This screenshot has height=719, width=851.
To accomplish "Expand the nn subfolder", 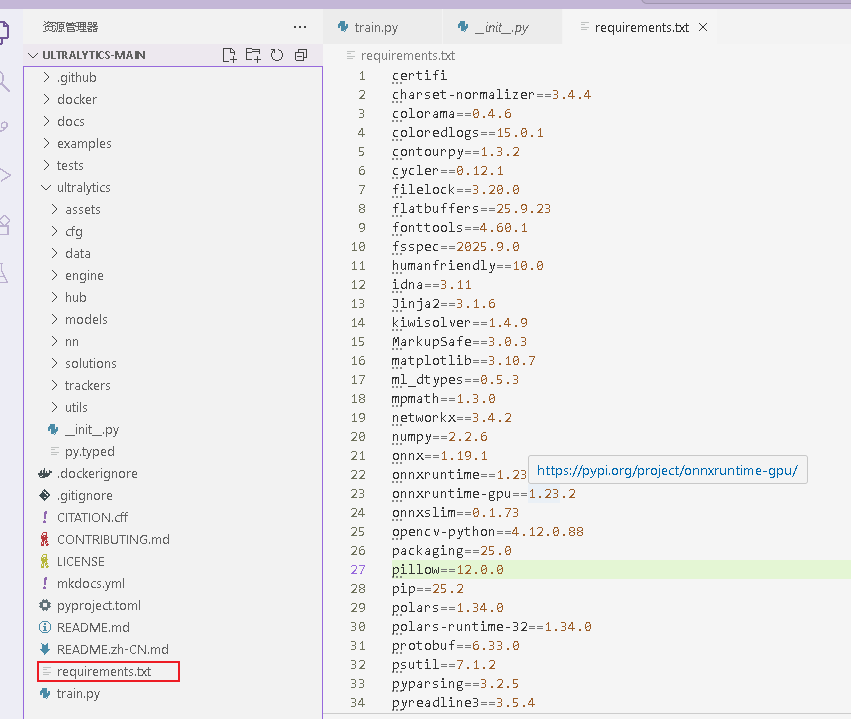I will click(x=72, y=341).
